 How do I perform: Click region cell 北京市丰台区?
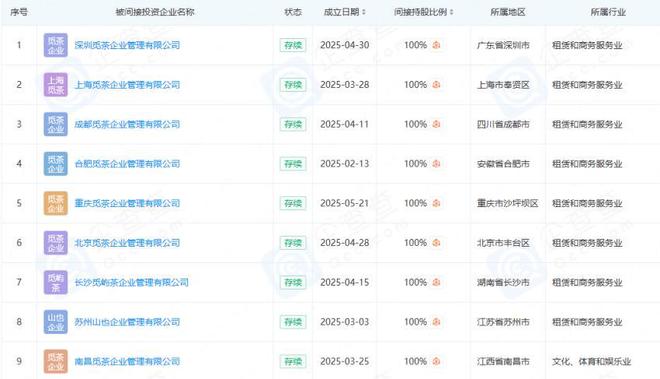(x=503, y=243)
